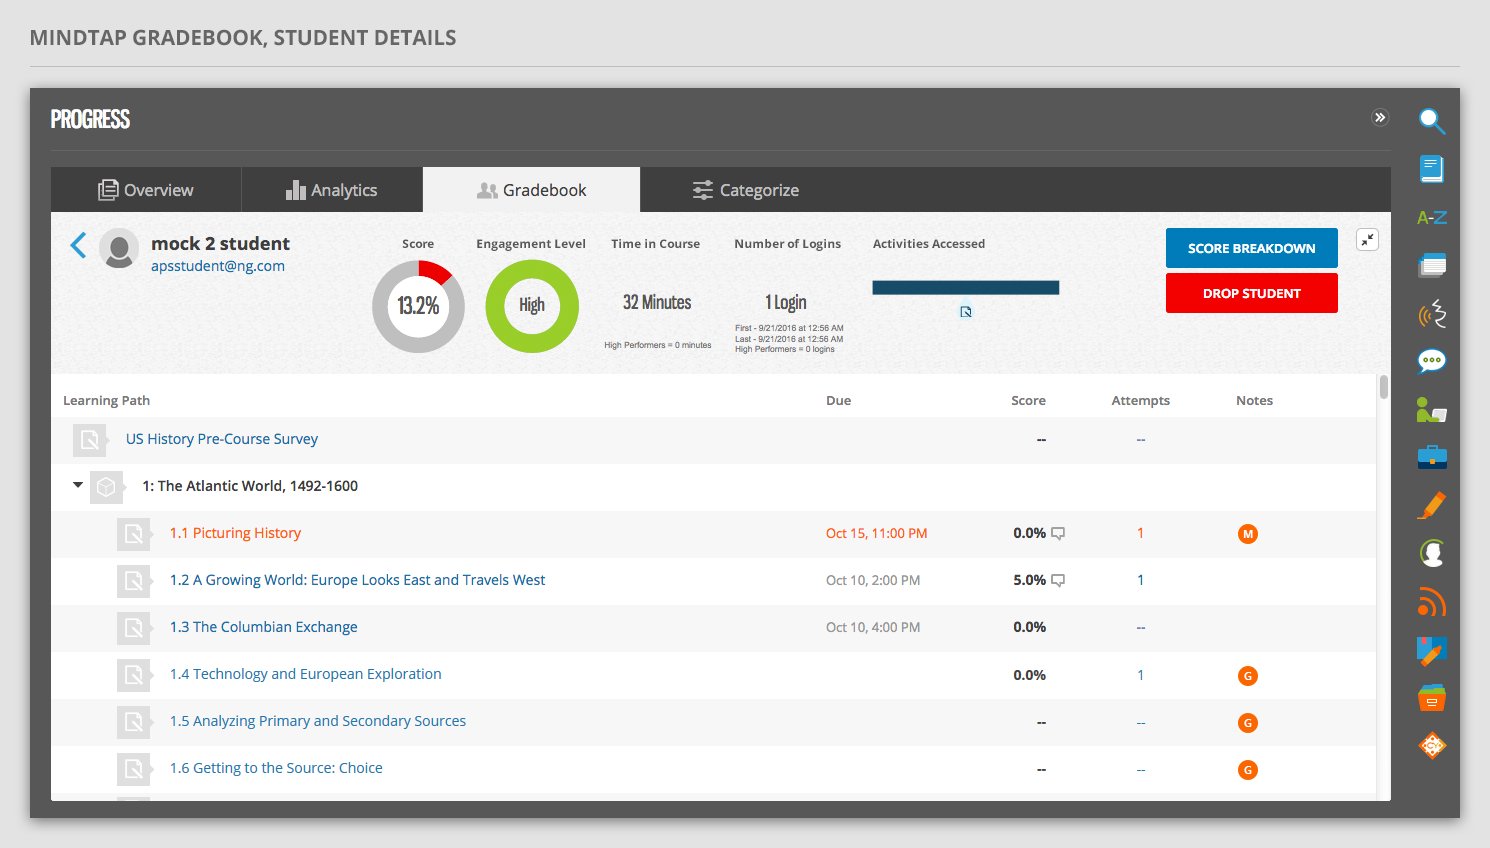The width and height of the screenshot is (1490, 848).
Task: Click the G note badge for Getting to the Source
Action: [x=1247, y=770]
